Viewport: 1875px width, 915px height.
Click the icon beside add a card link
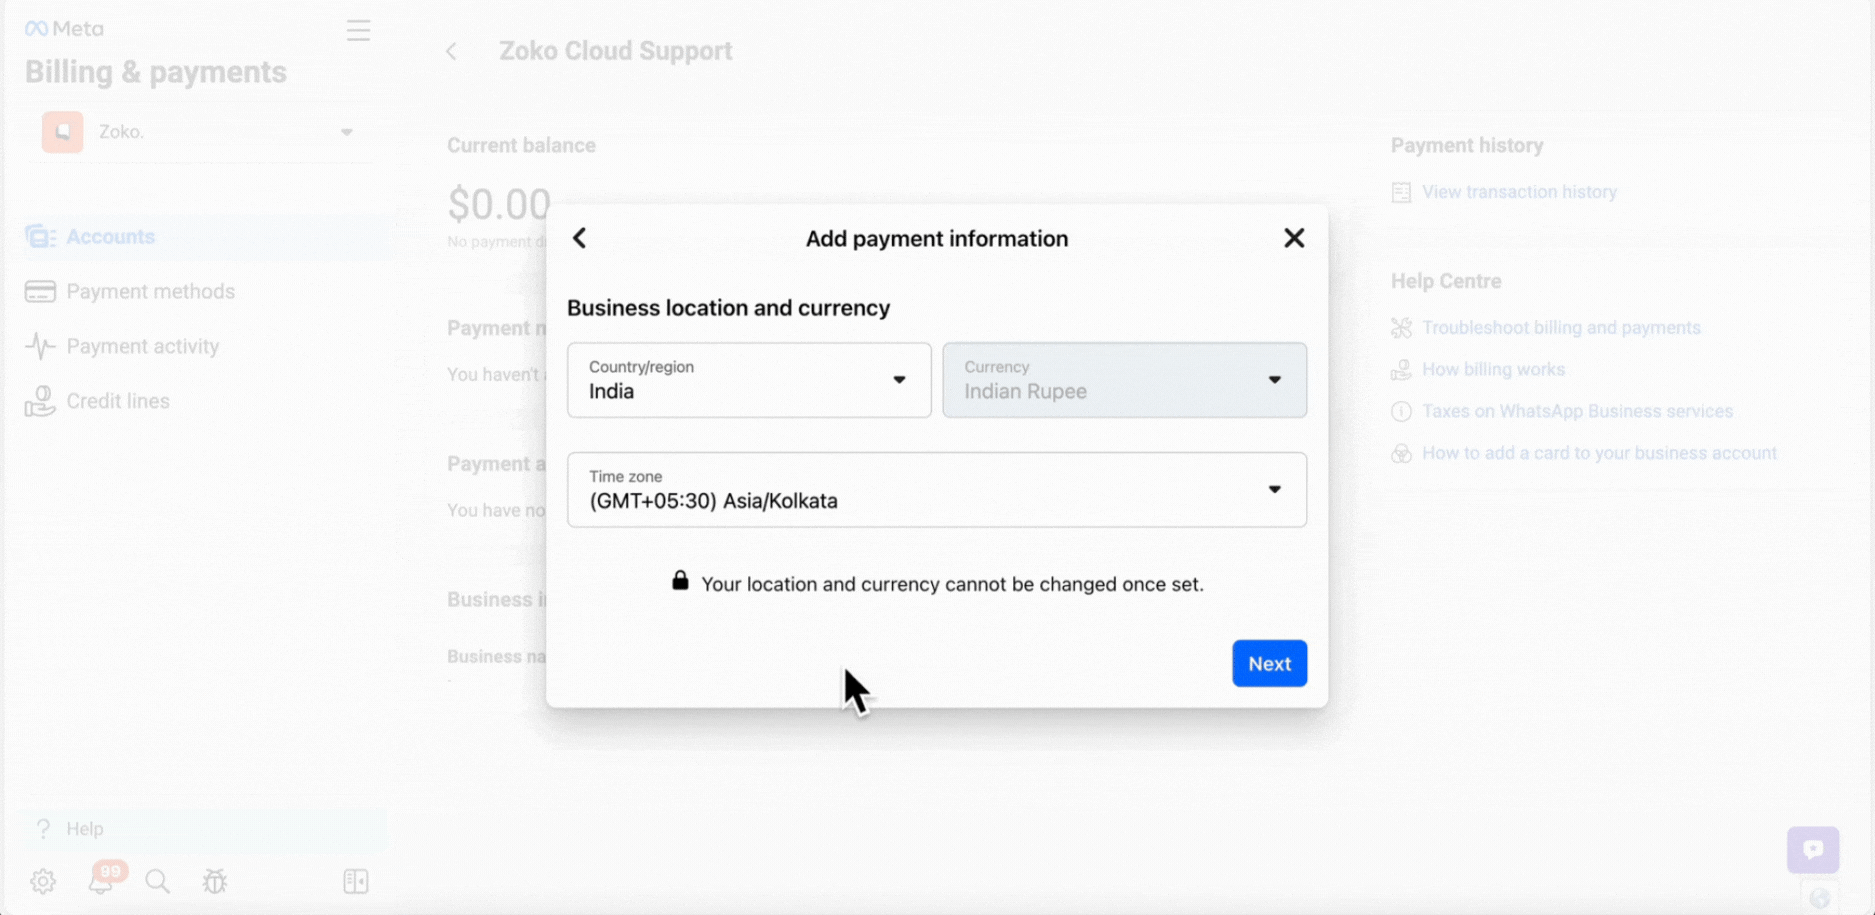coord(1401,453)
